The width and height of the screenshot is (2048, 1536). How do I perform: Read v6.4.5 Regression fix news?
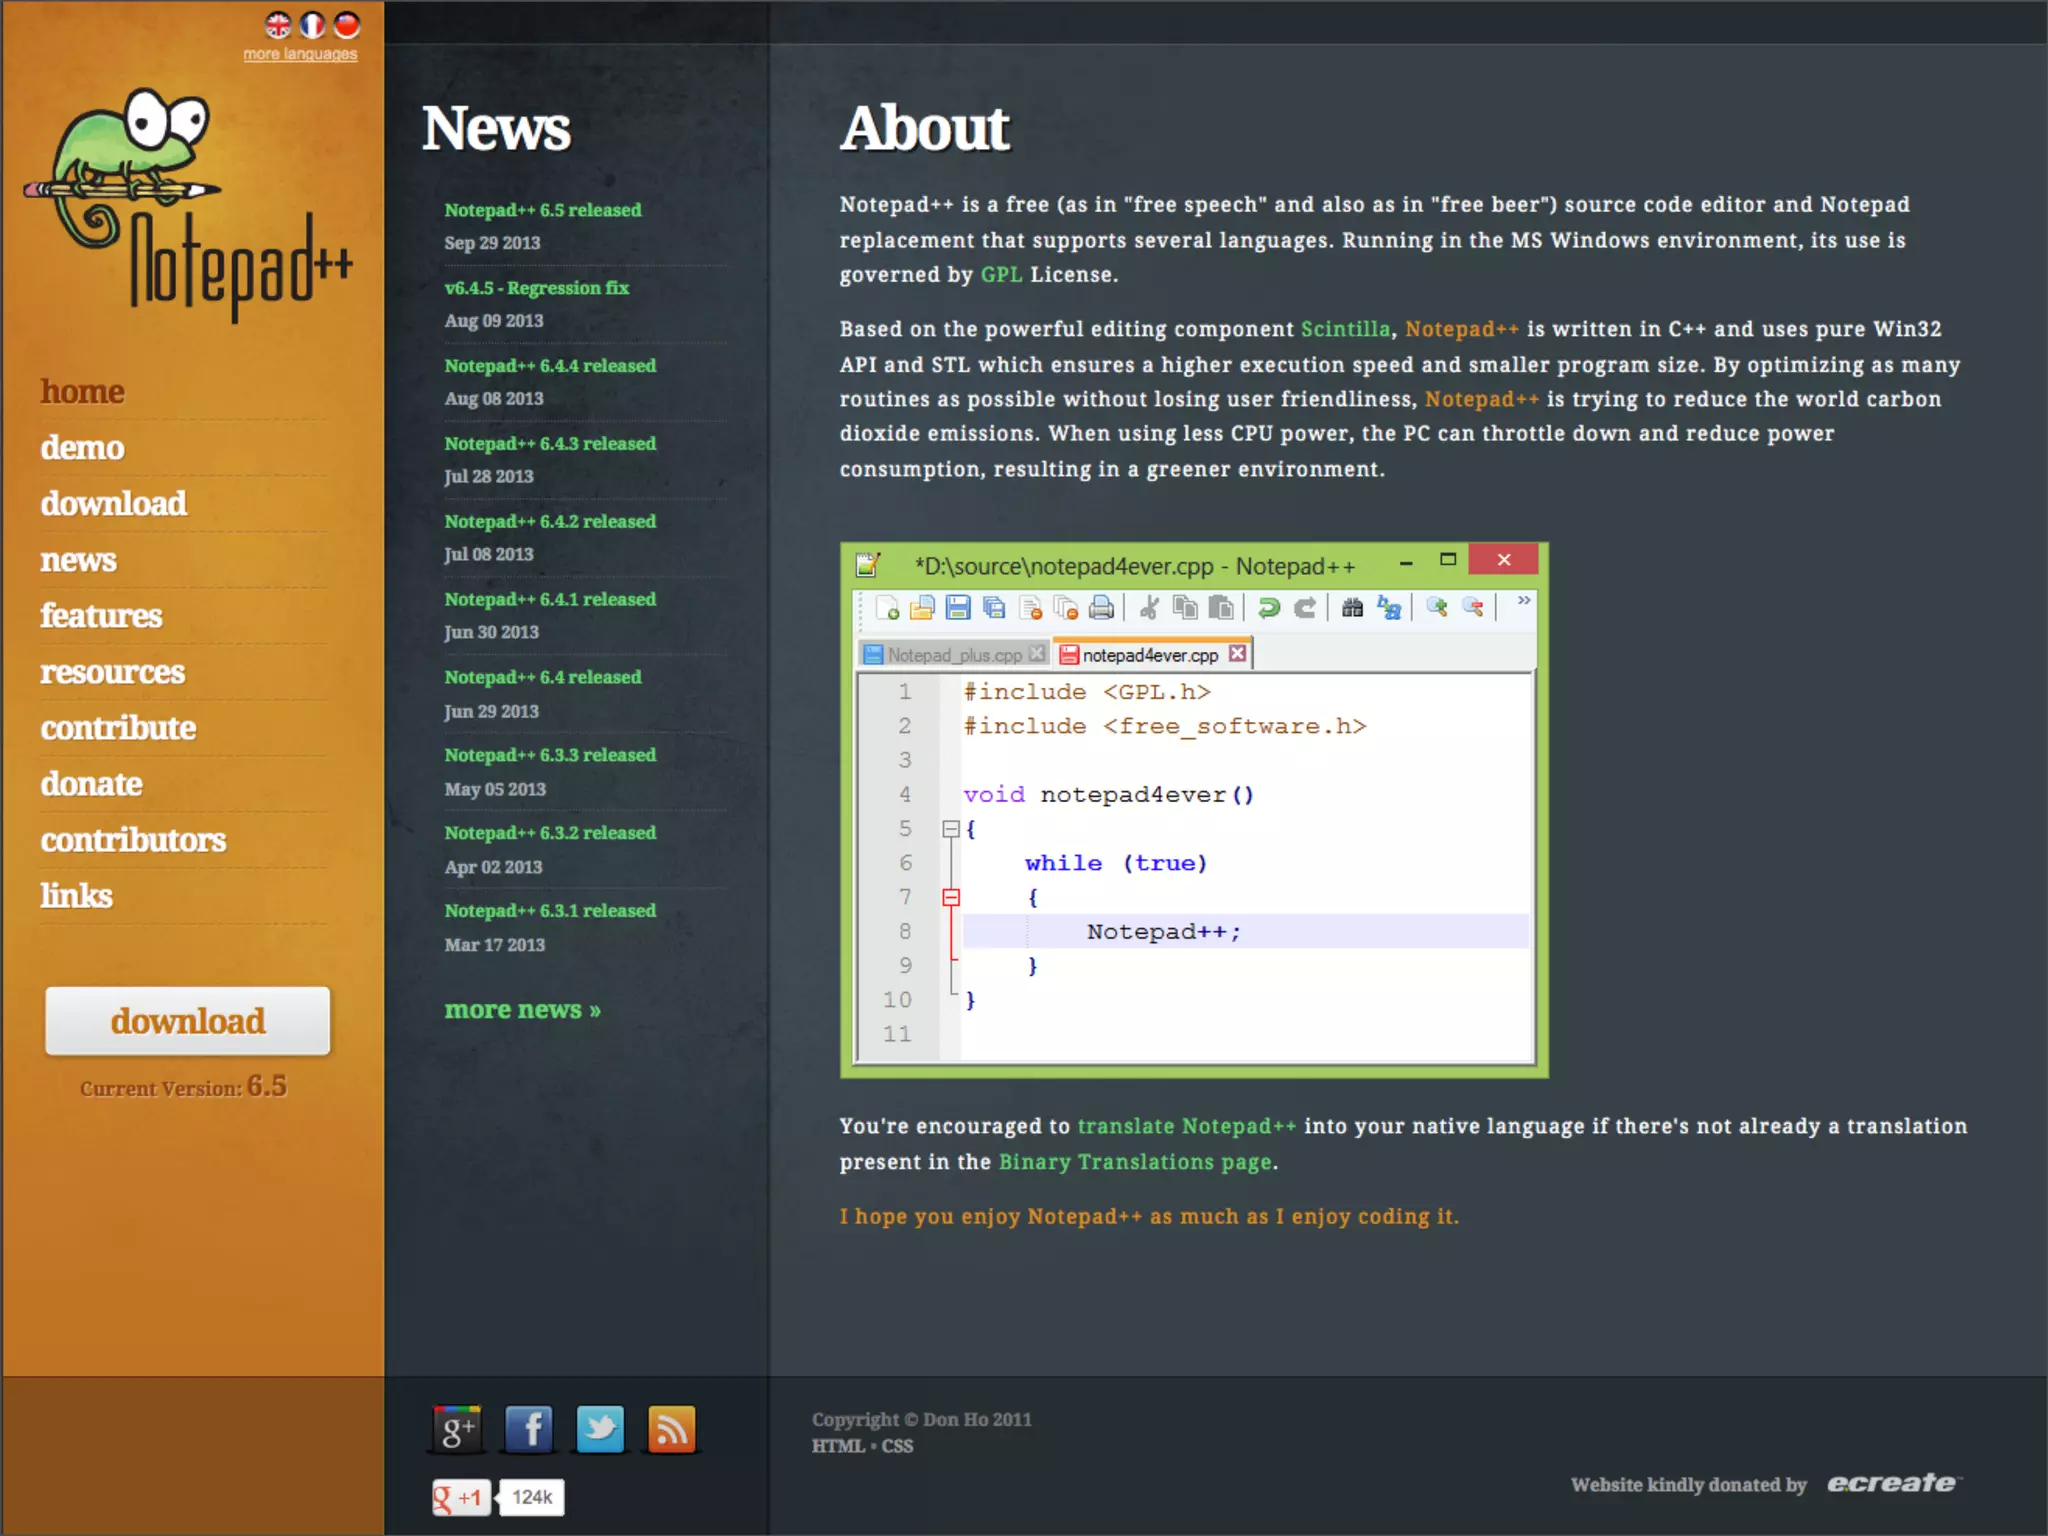tap(537, 288)
